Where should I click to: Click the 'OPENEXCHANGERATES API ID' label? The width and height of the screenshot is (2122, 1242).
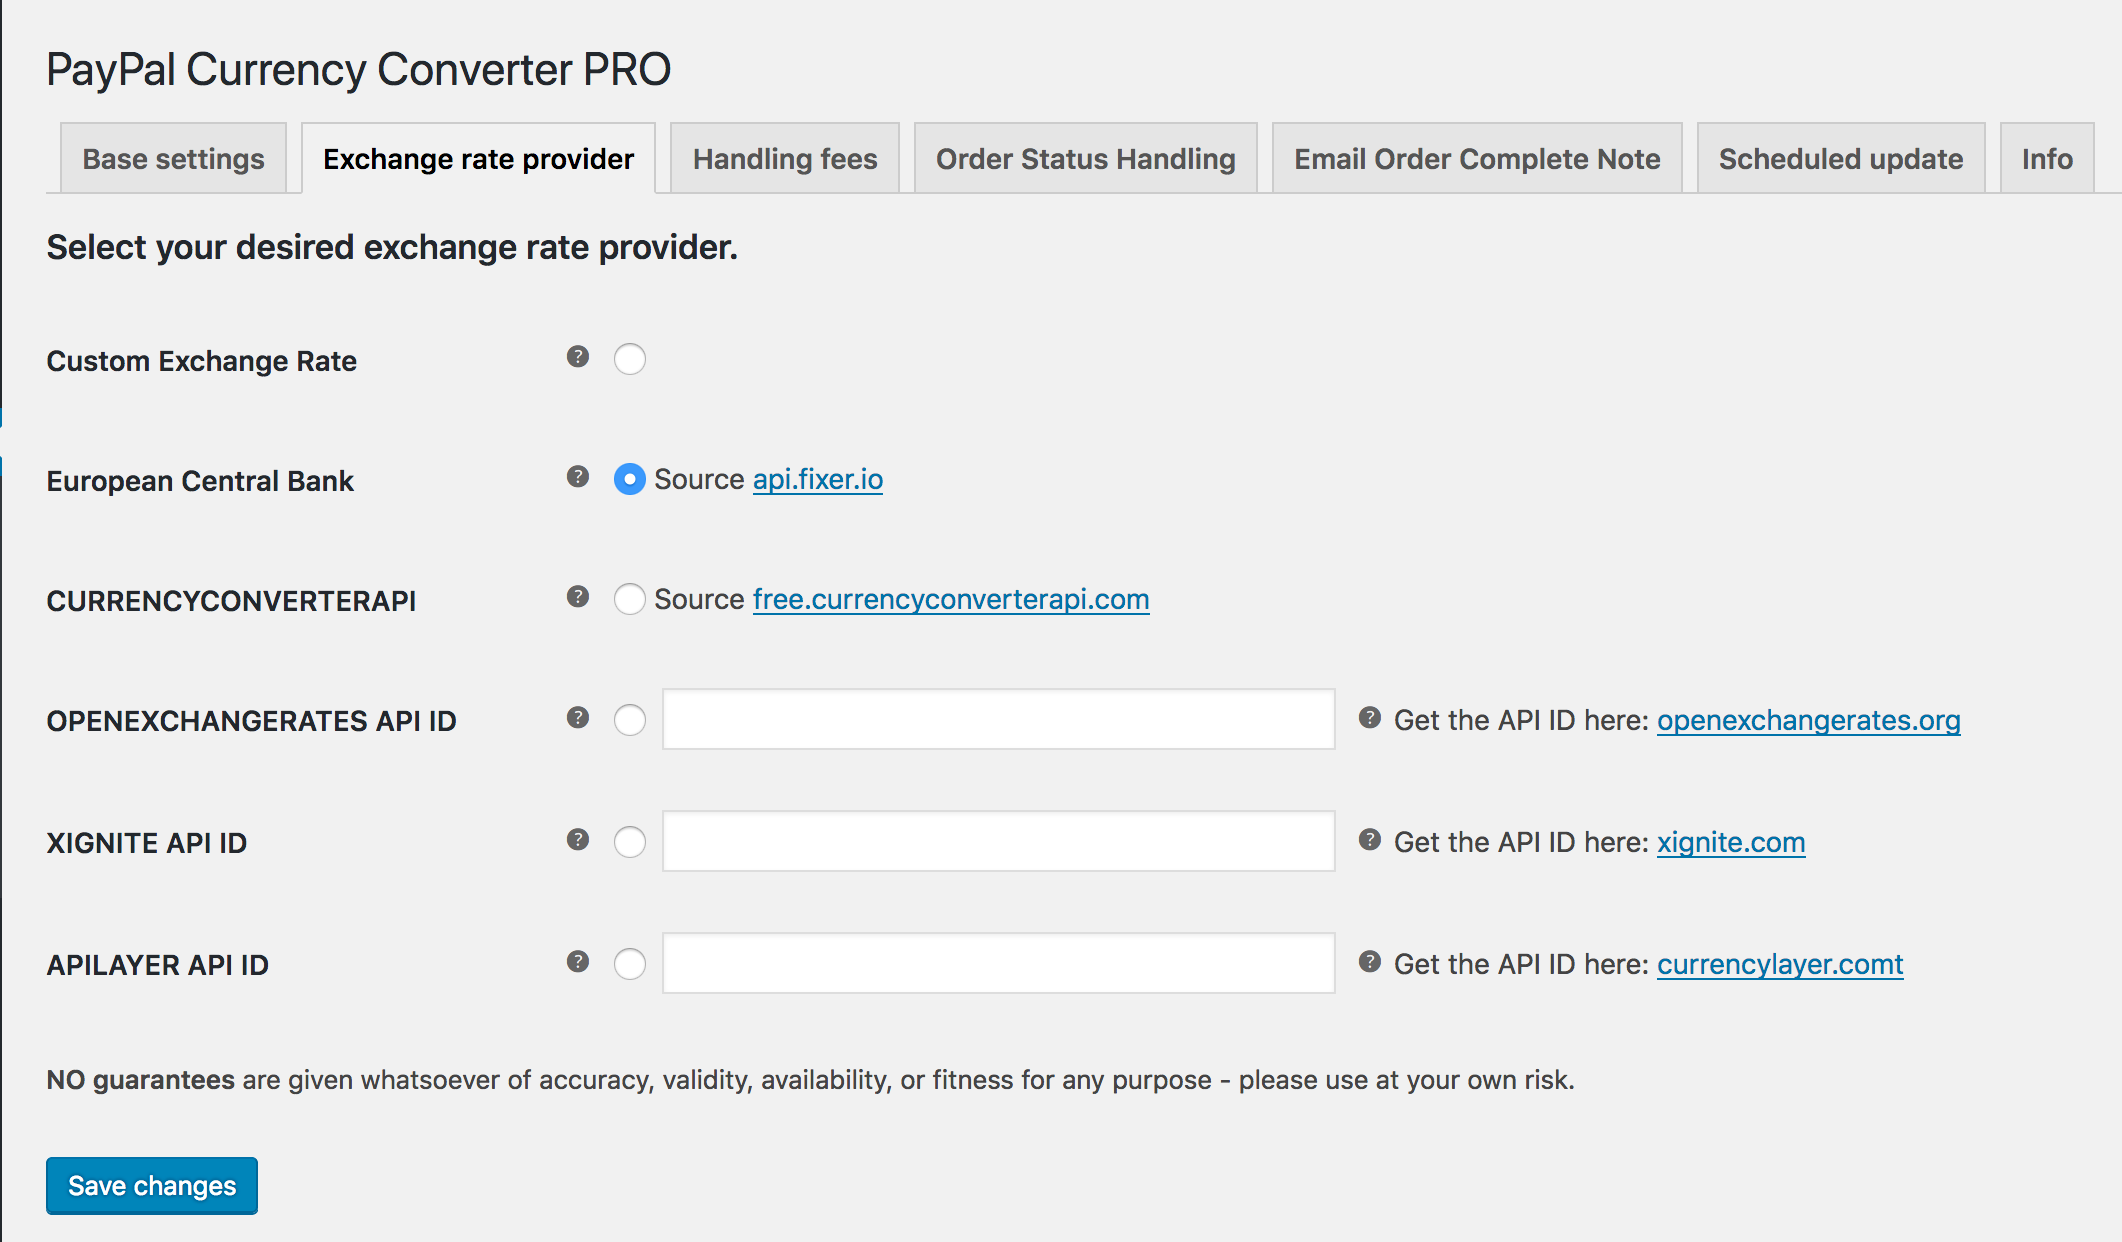(251, 721)
